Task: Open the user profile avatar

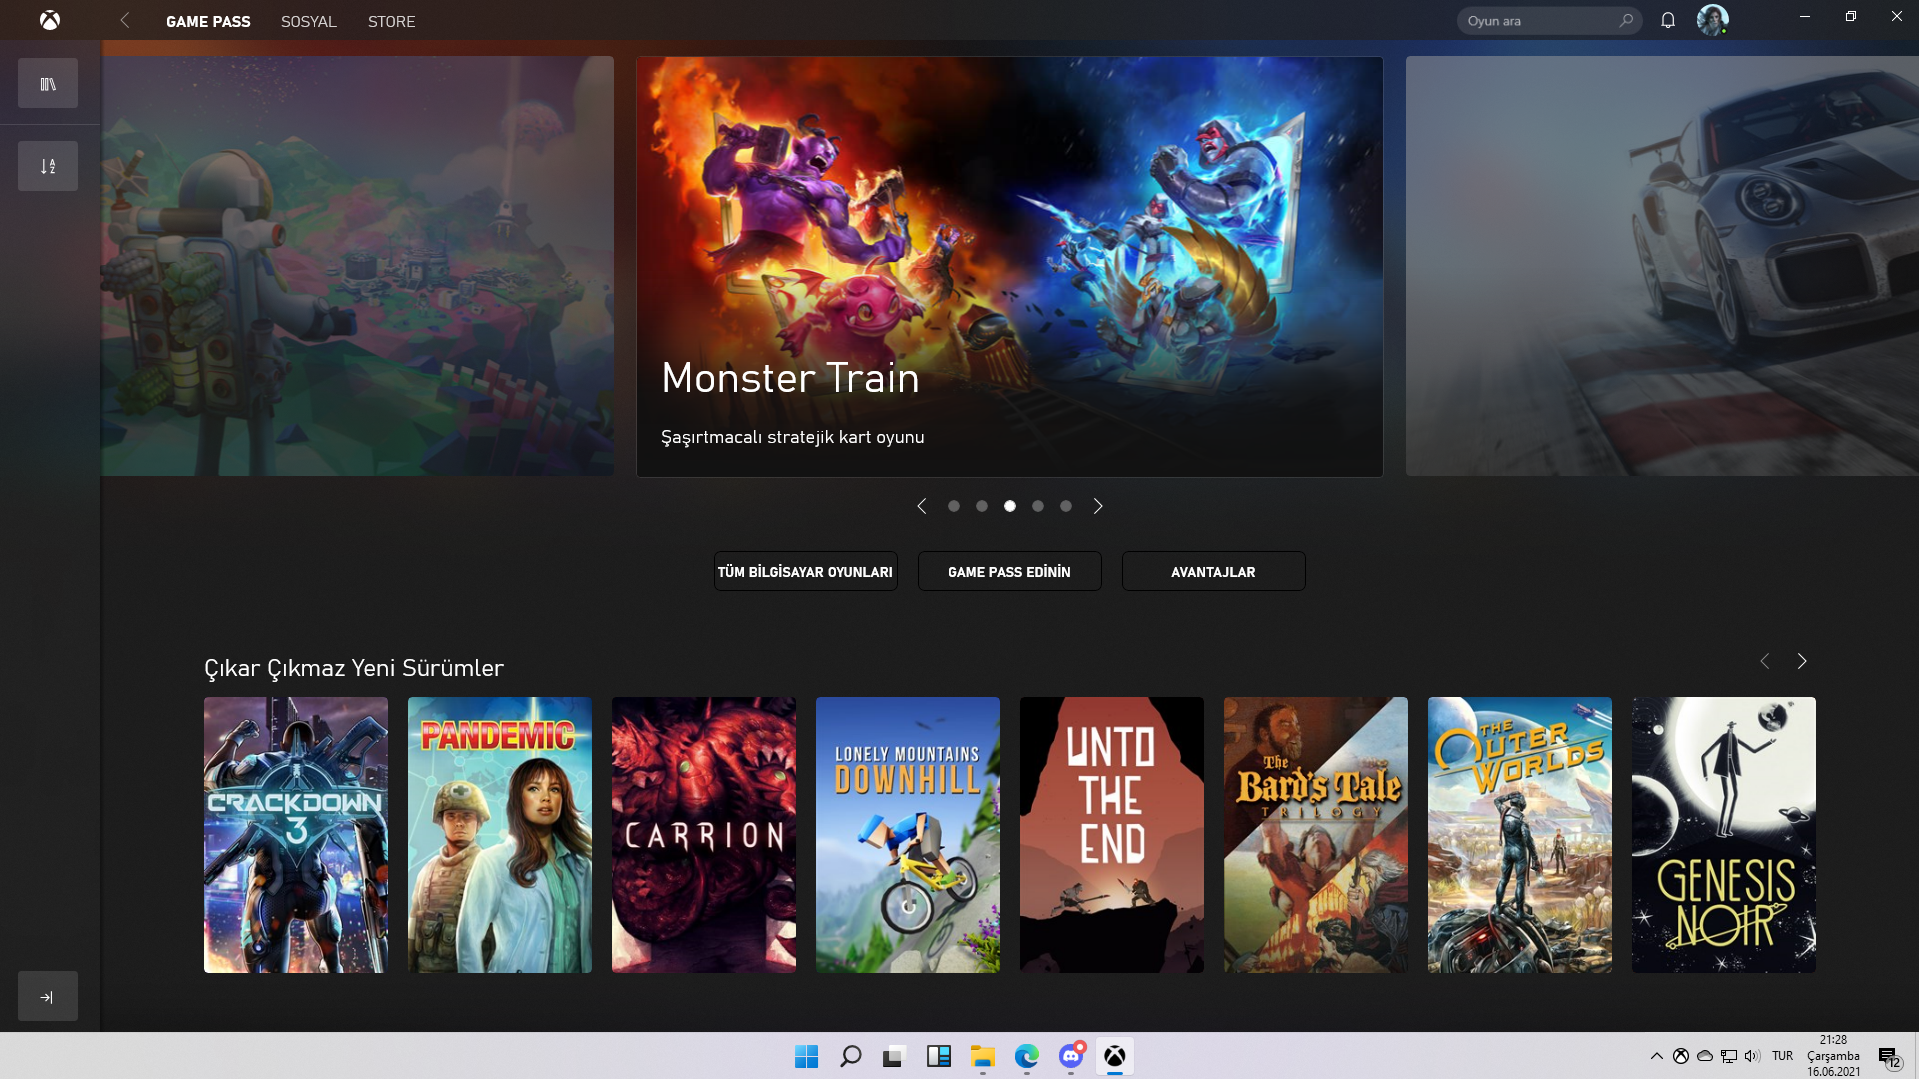Action: tap(1712, 20)
